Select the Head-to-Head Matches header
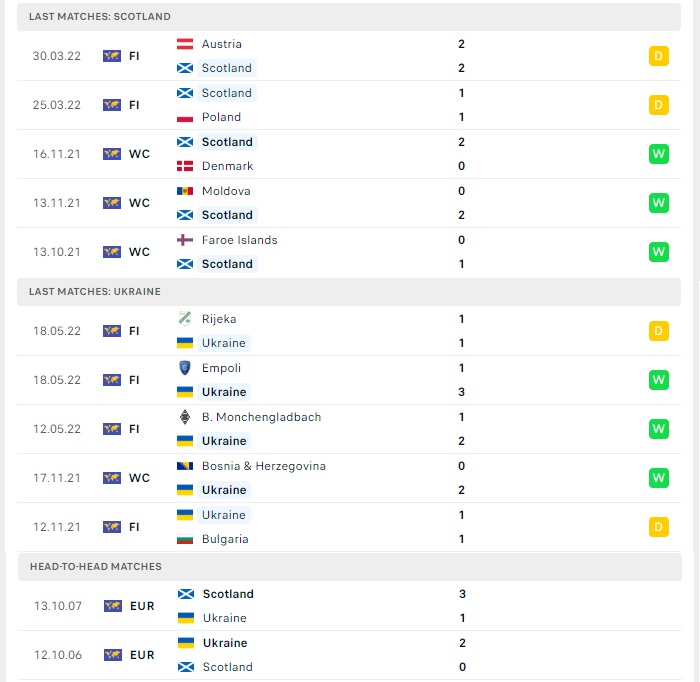Viewport: 700px width, 682px height. click(x=350, y=567)
